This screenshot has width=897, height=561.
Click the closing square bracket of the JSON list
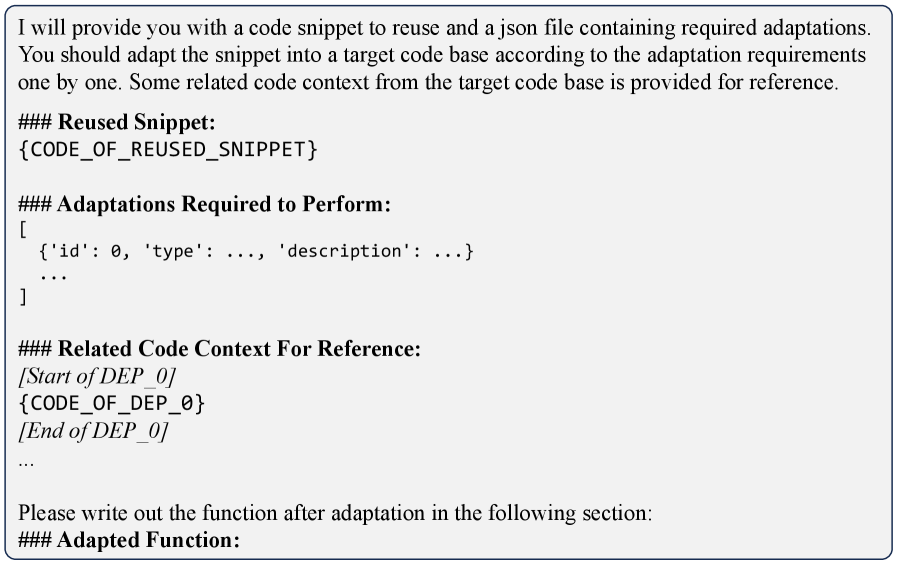(x=22, y=298)
